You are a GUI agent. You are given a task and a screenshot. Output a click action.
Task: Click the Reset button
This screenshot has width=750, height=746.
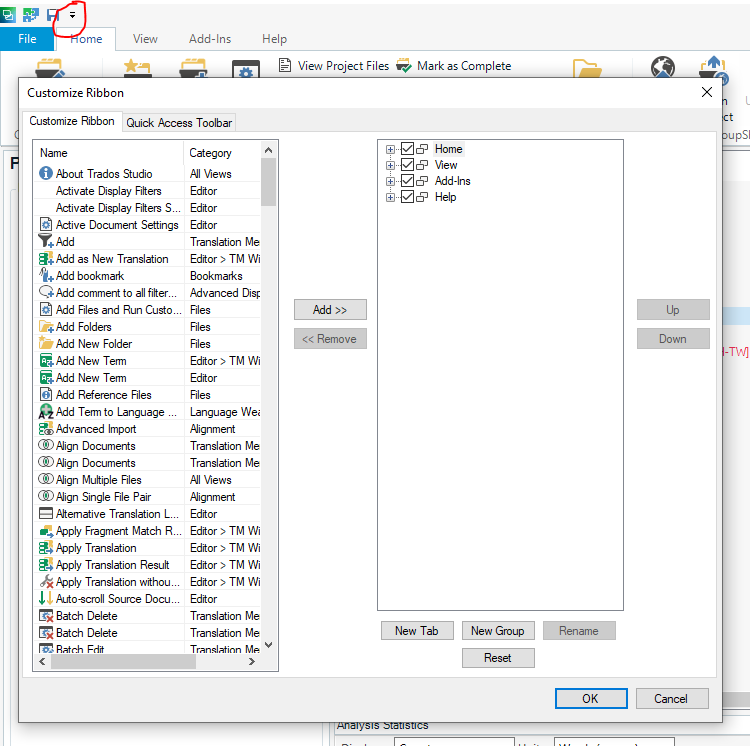click(x=498, y=658)
